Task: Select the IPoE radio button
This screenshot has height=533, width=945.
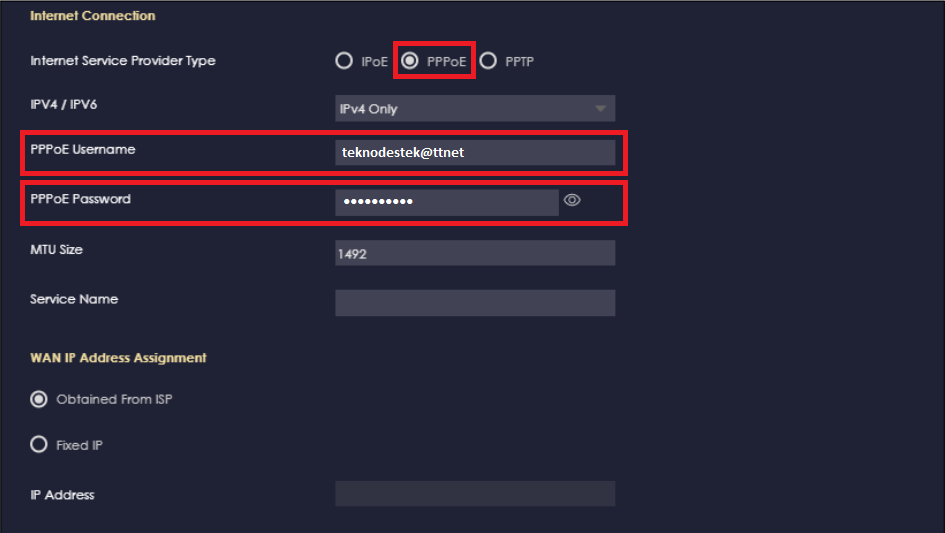Action: [x=344, y=61]
